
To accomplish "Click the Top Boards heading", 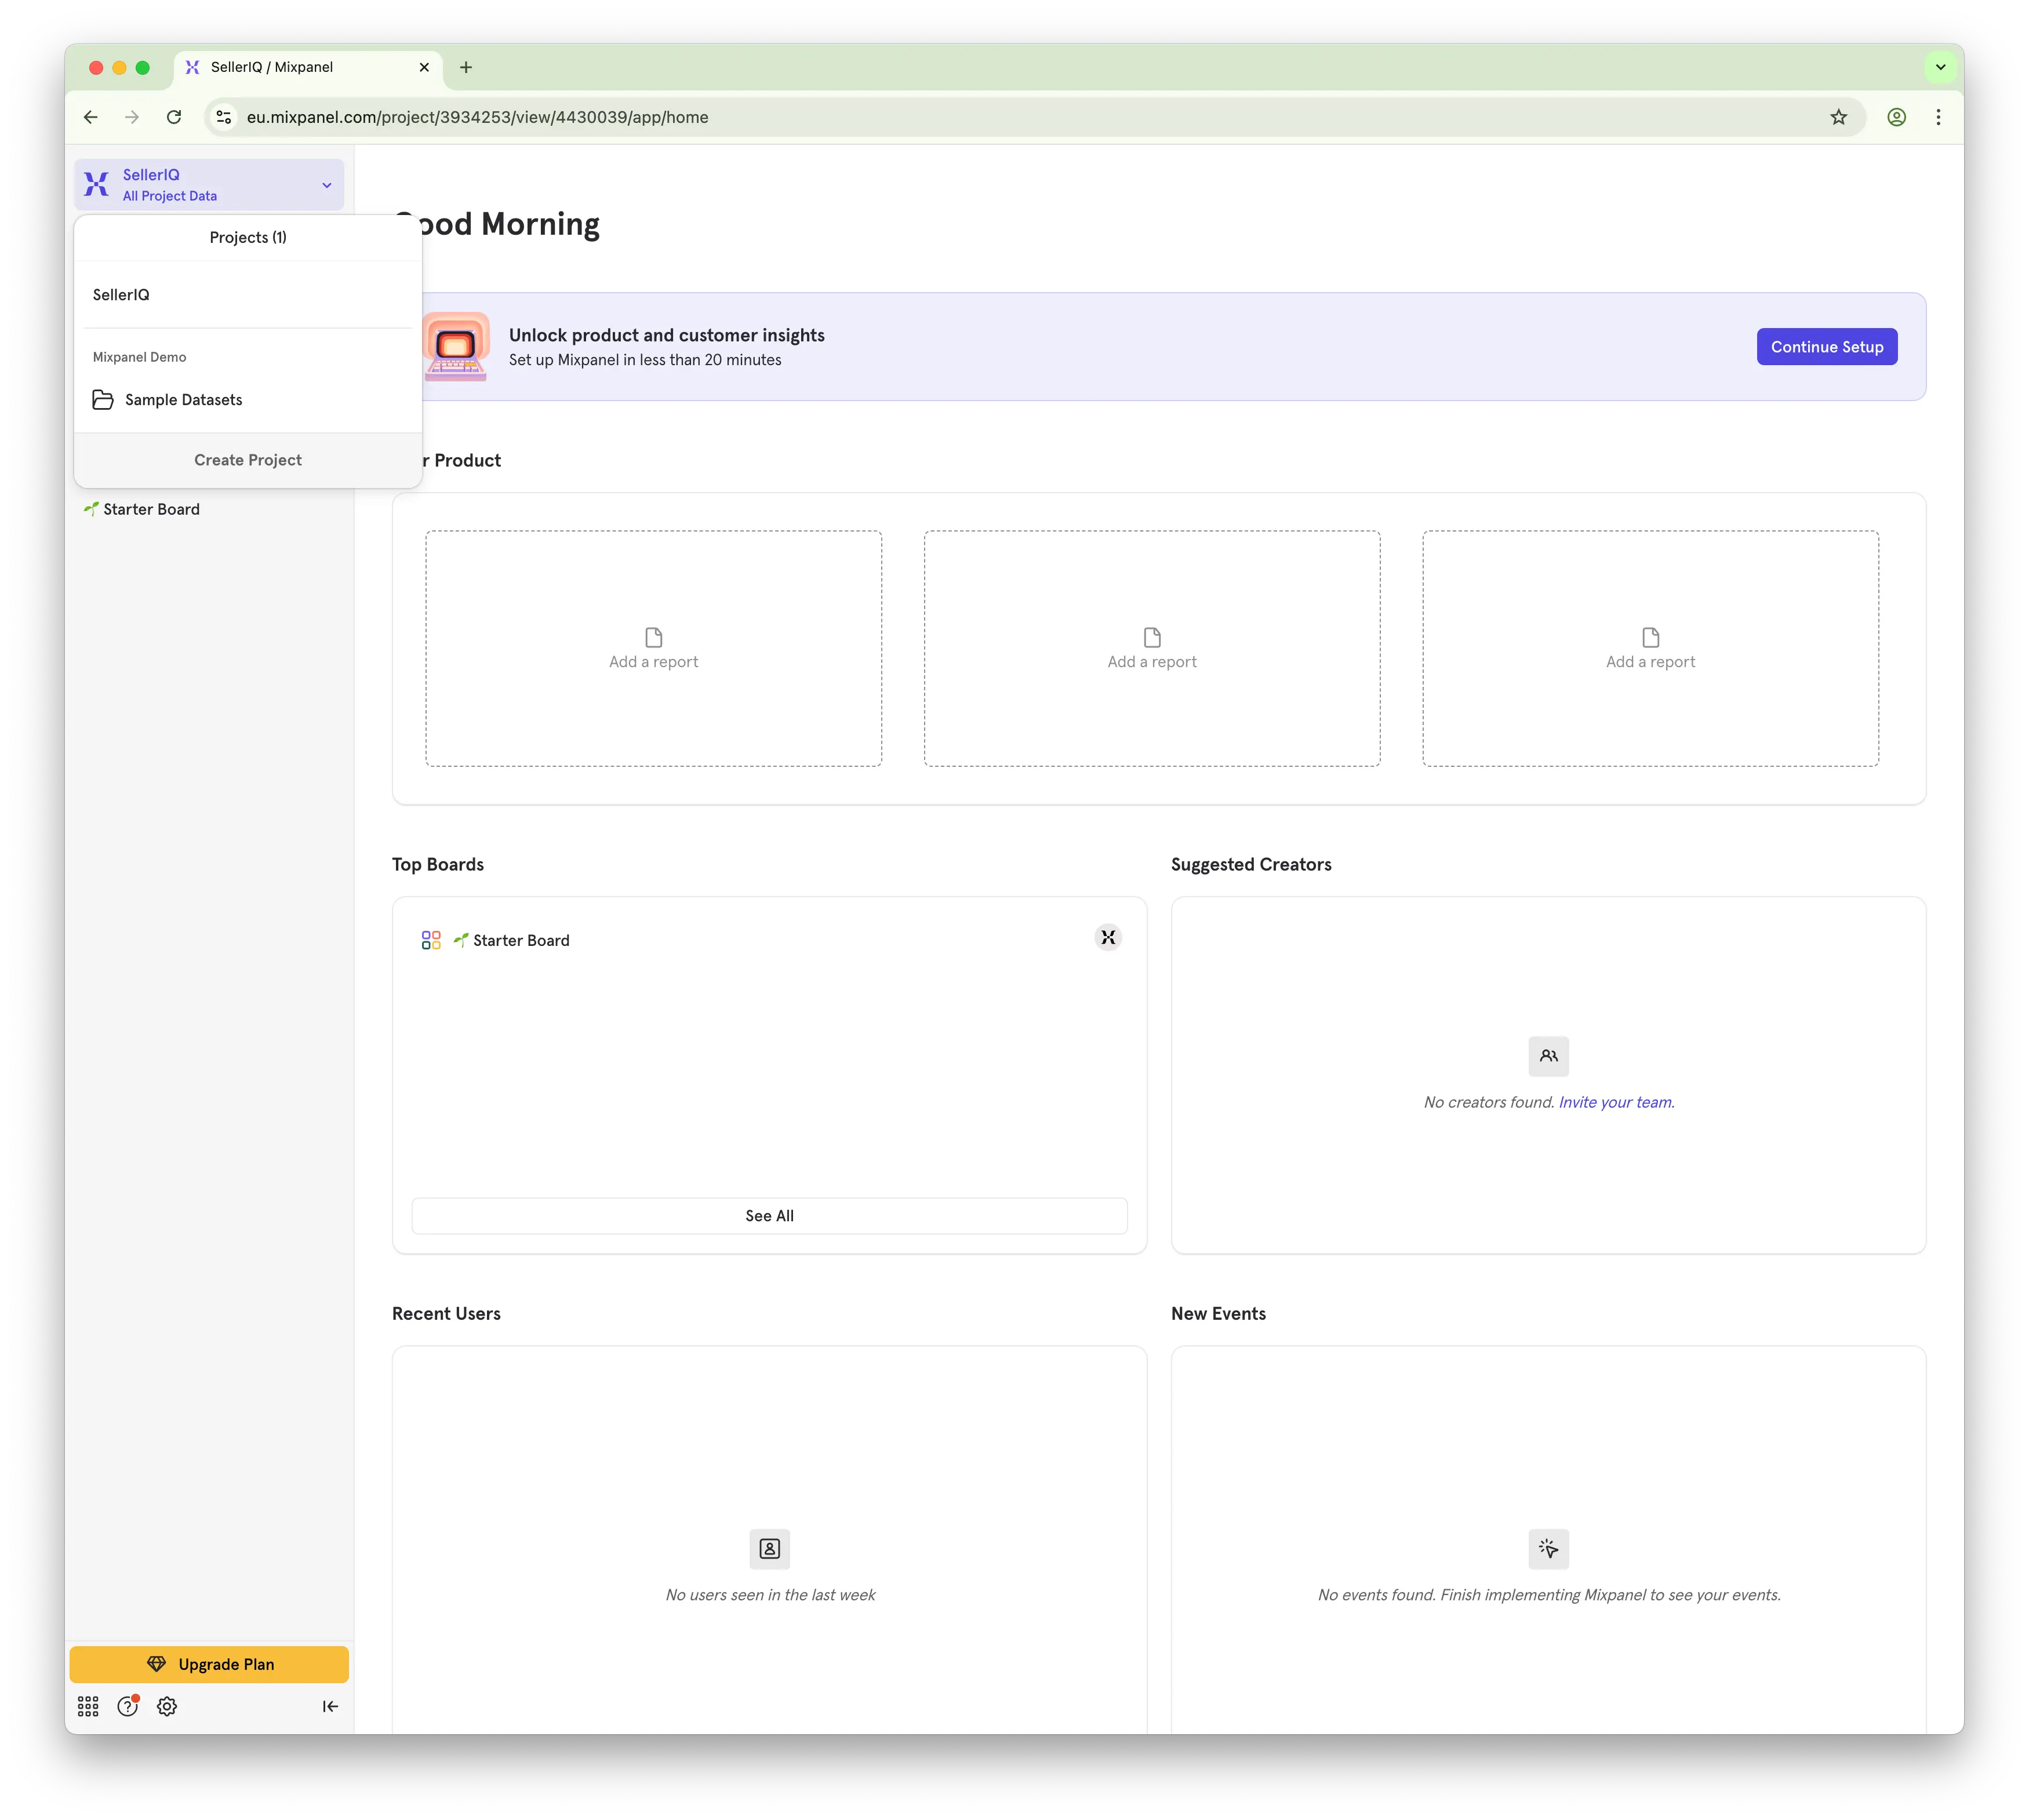I will 438,864.
